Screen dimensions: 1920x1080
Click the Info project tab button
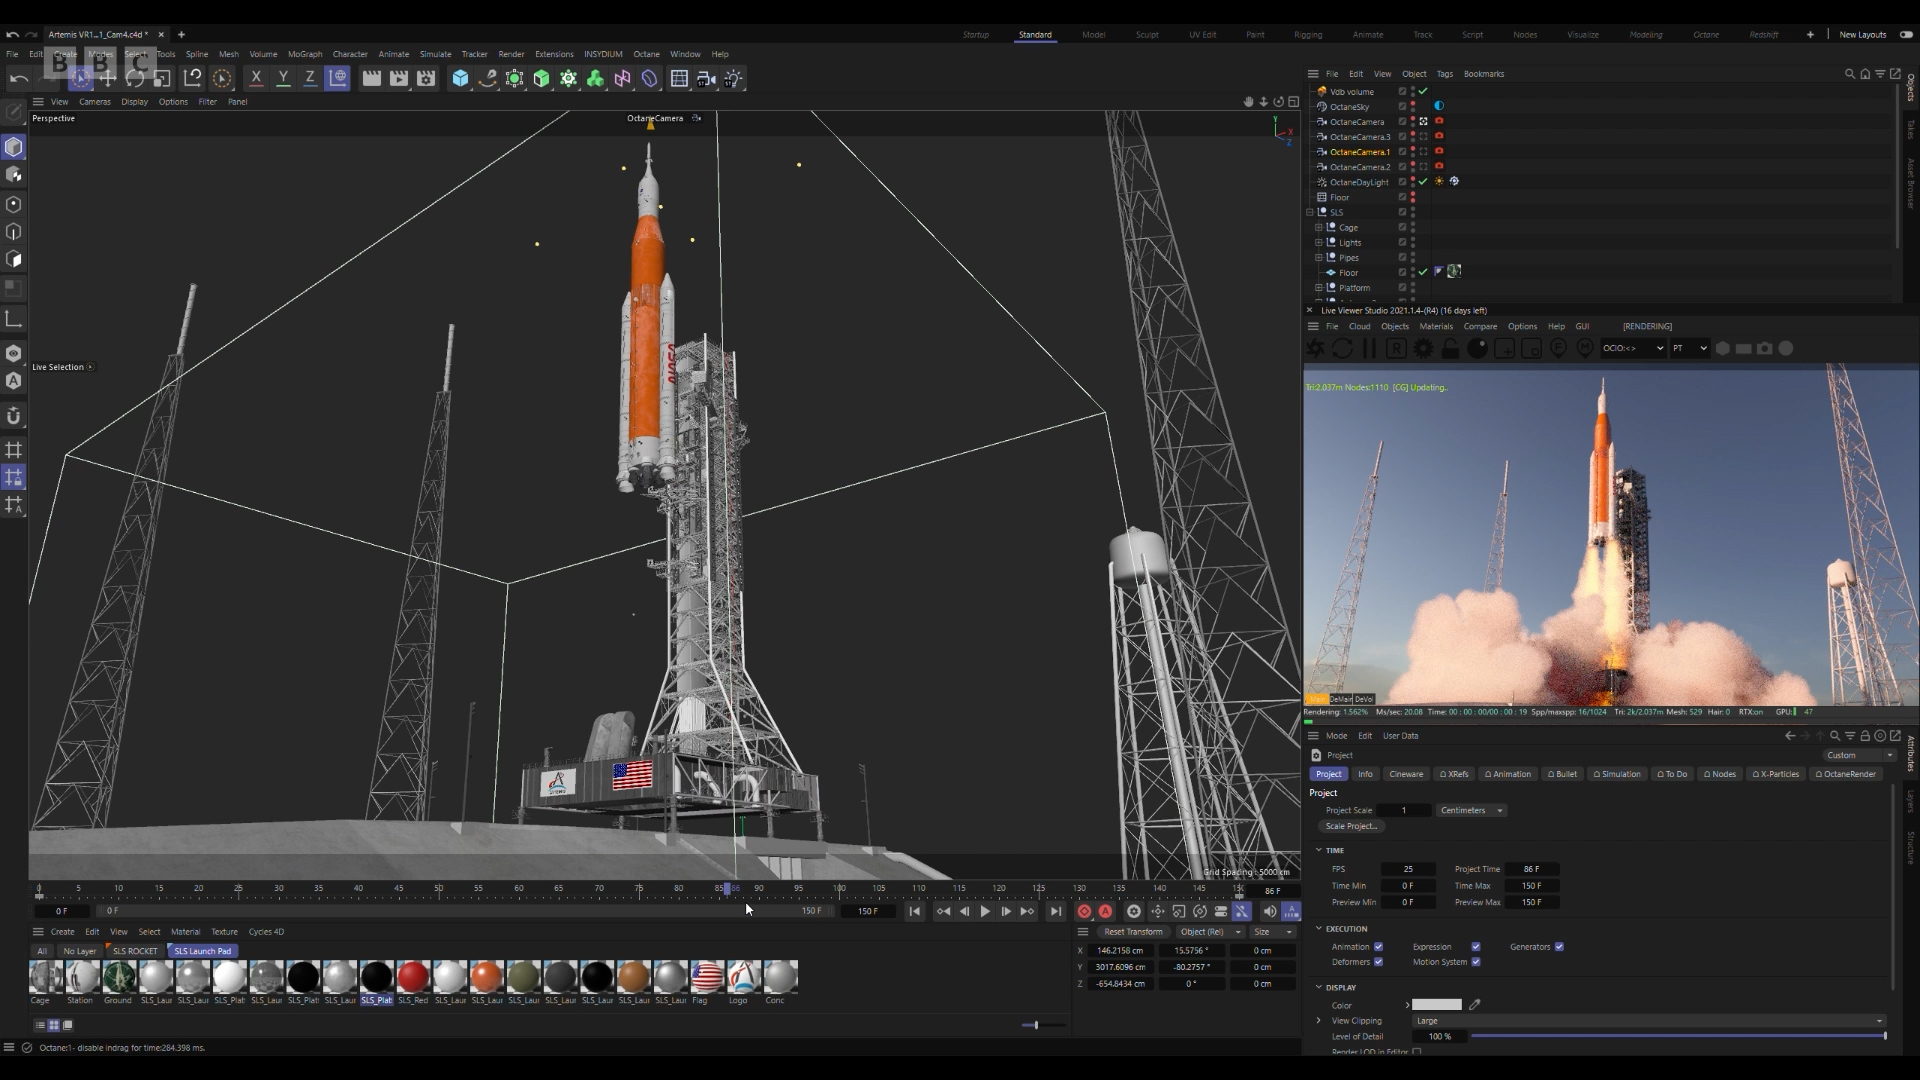(1365, 774)
